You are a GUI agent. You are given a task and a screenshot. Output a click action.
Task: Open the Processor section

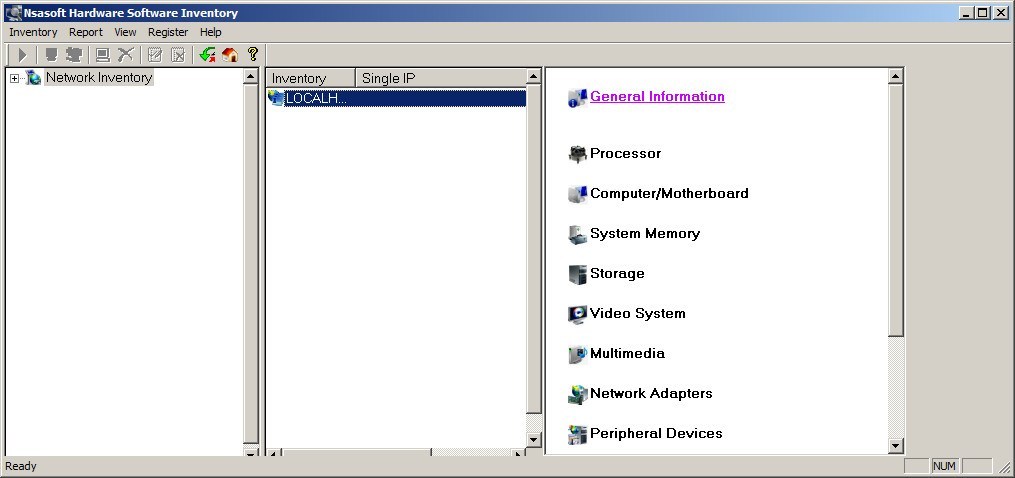625,154
